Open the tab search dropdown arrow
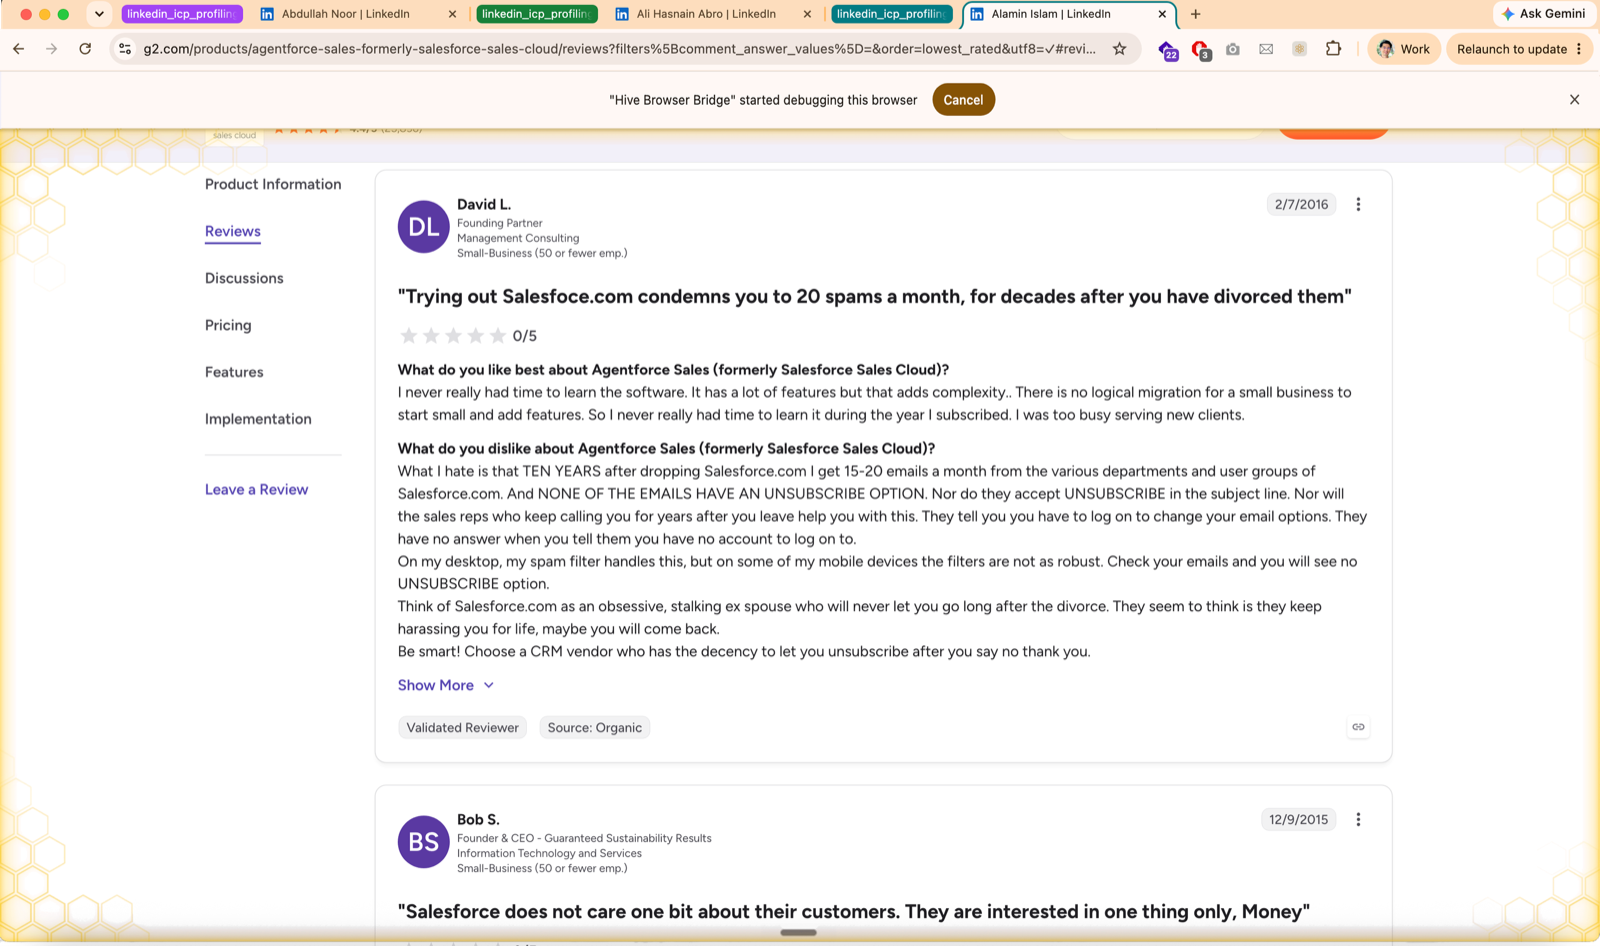Image resolution: width=1600 pixels, height=946 pixels. [99, 14]
